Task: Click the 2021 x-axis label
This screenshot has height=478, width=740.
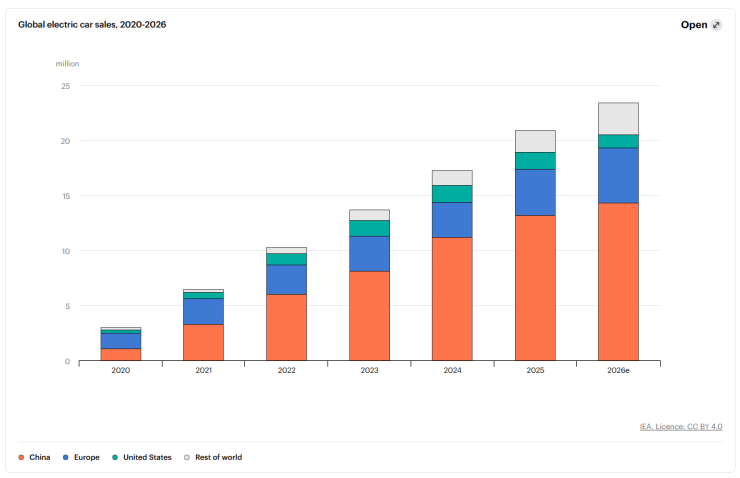Action: [203, 370]
